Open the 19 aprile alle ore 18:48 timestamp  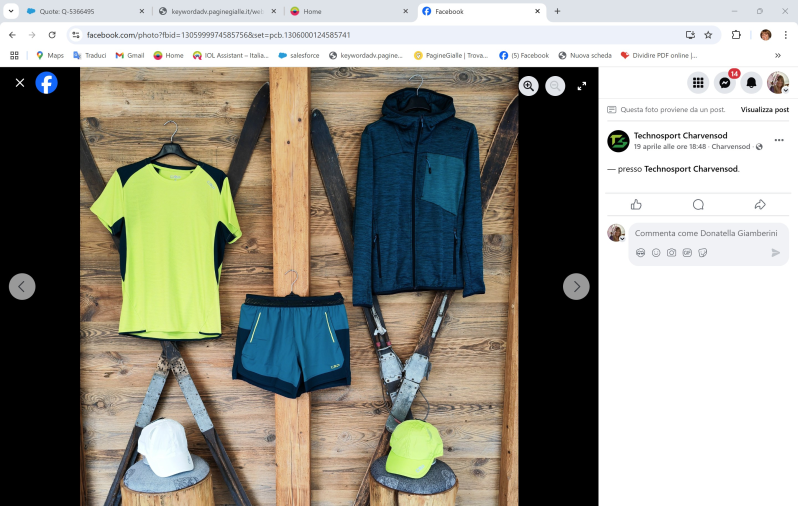coord(670,147)
